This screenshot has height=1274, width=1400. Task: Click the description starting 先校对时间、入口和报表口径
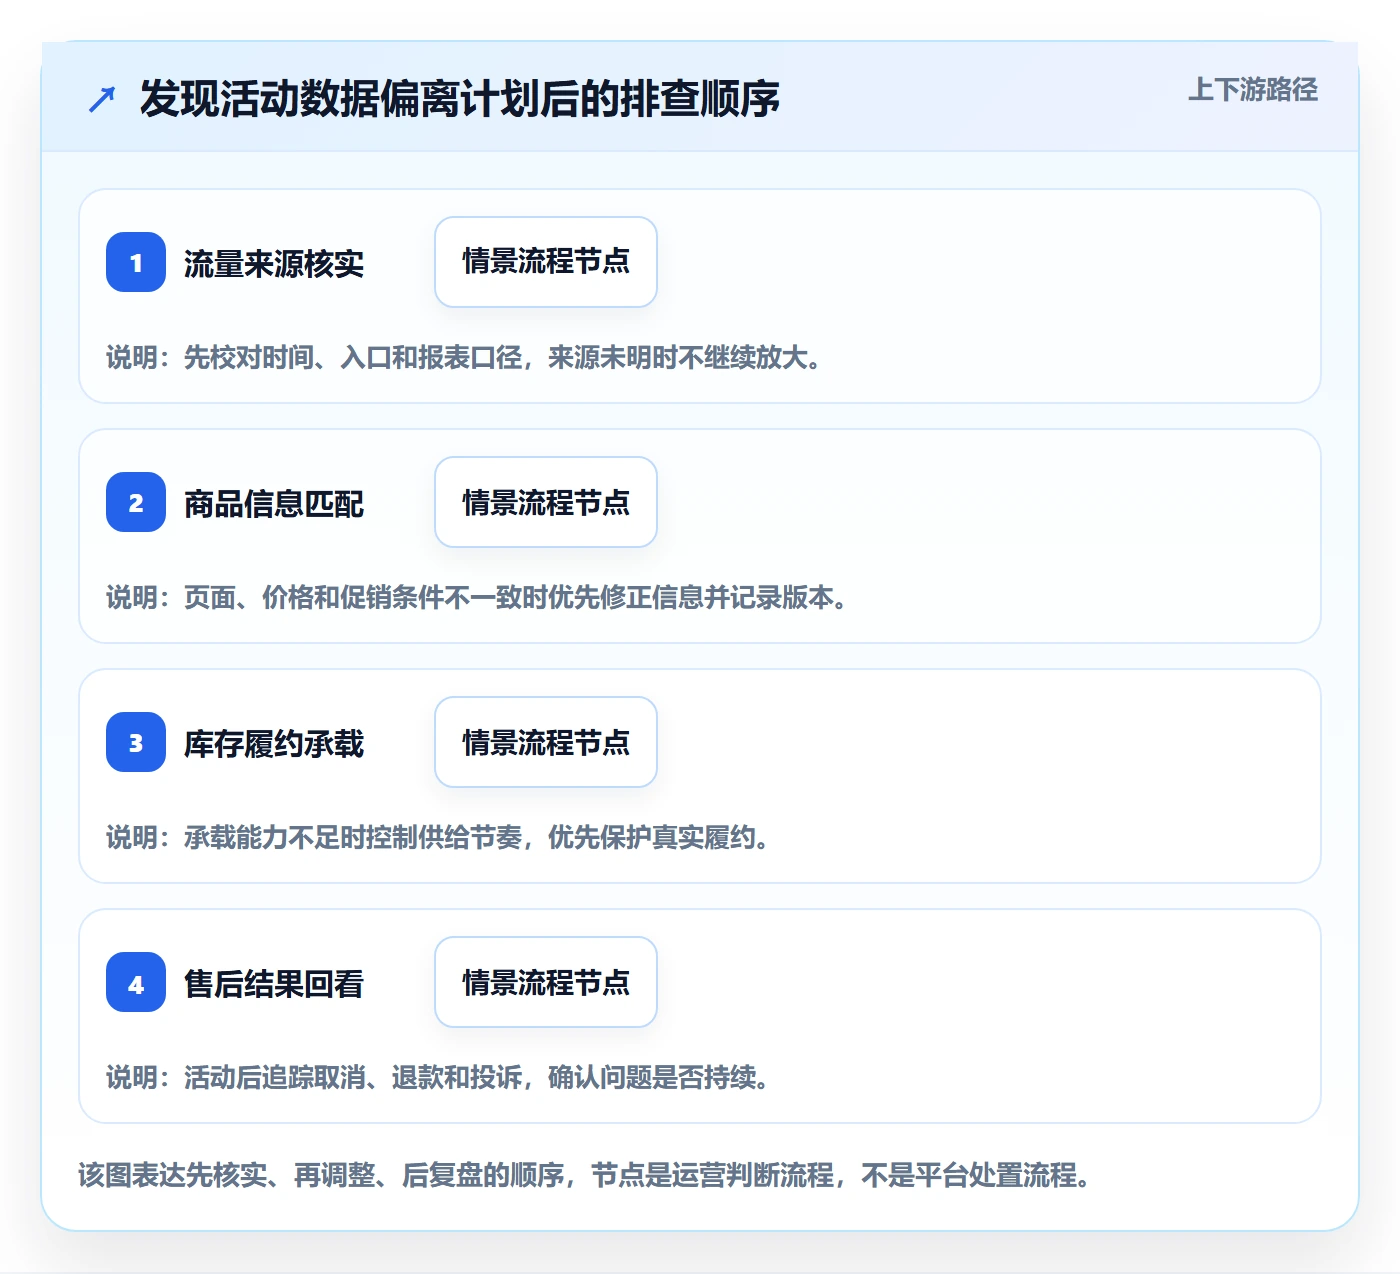pos(465,357)
